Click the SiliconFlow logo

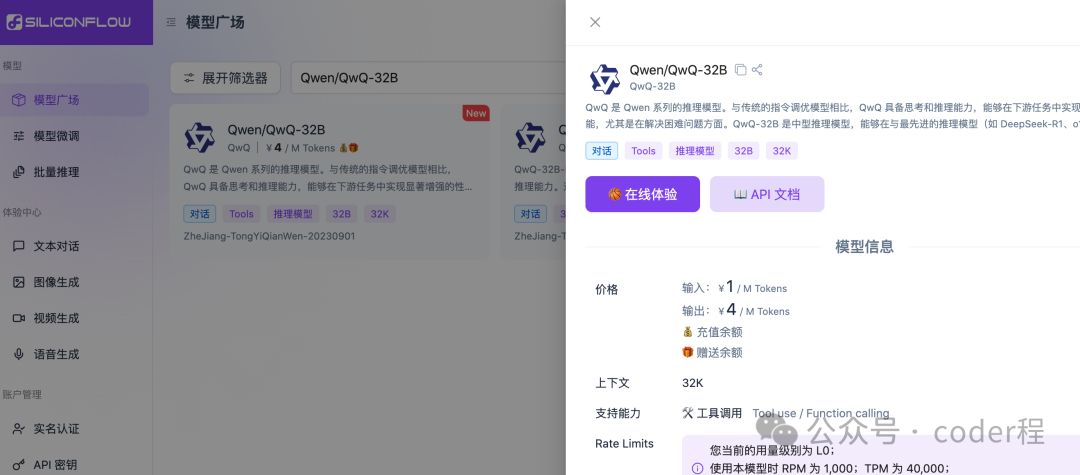[x=69, y=22]
